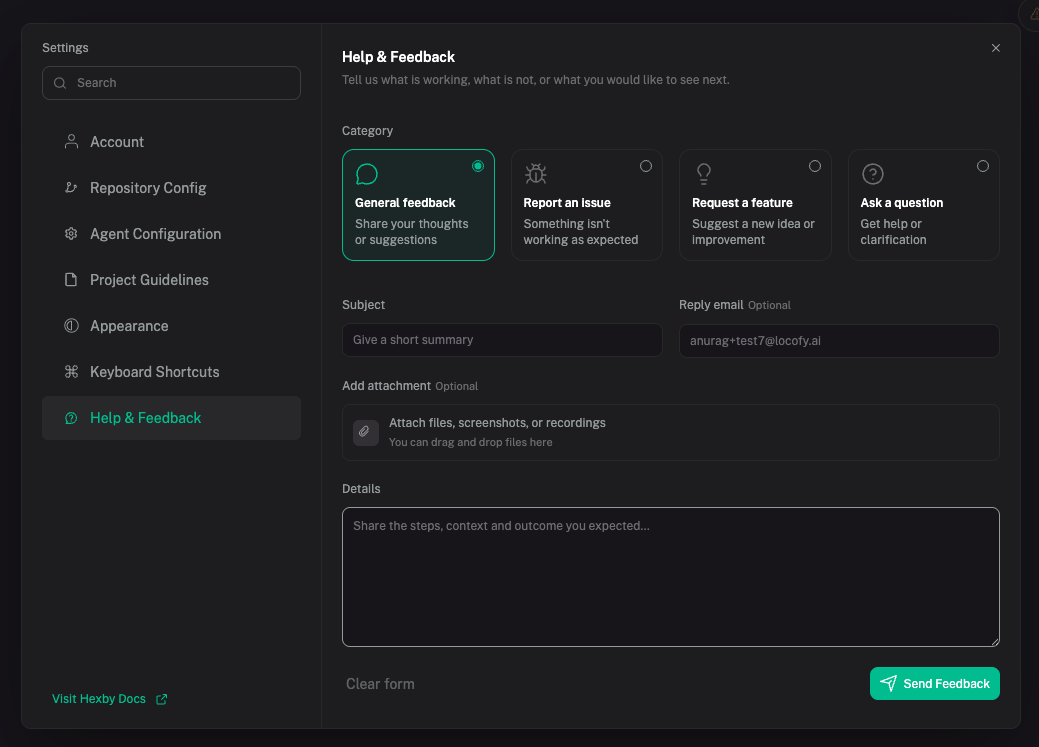Click the Subject input field
This screenshot has width=1039, height=747.
coord(502,340)
